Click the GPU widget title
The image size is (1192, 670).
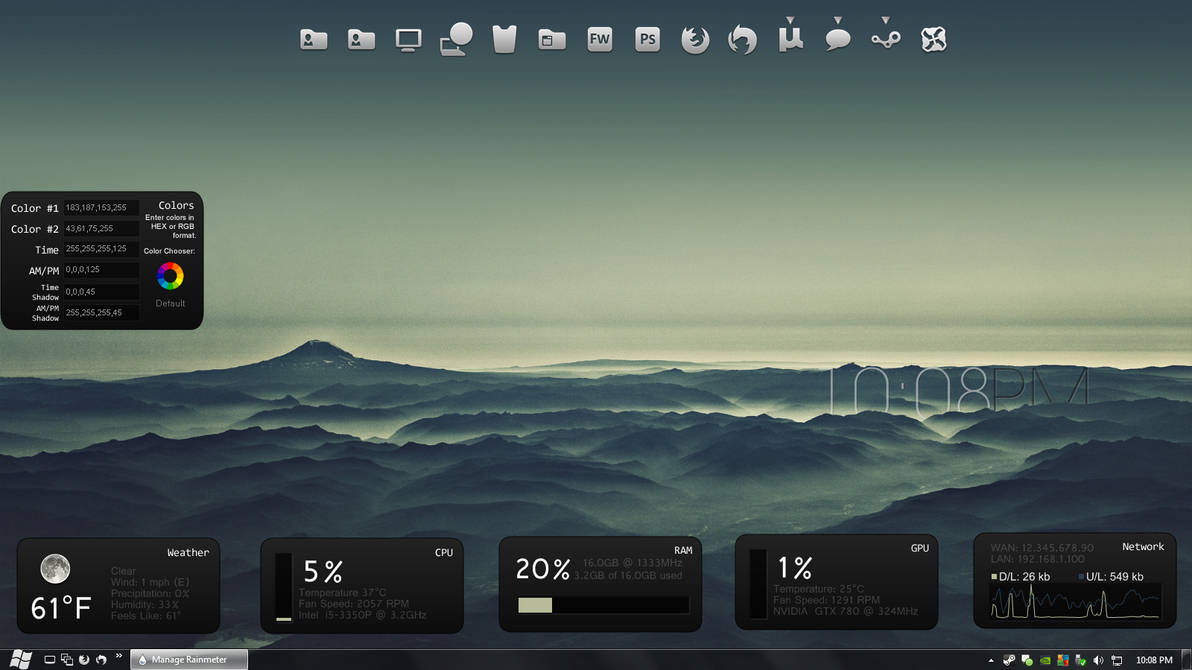tap(920, 548)
